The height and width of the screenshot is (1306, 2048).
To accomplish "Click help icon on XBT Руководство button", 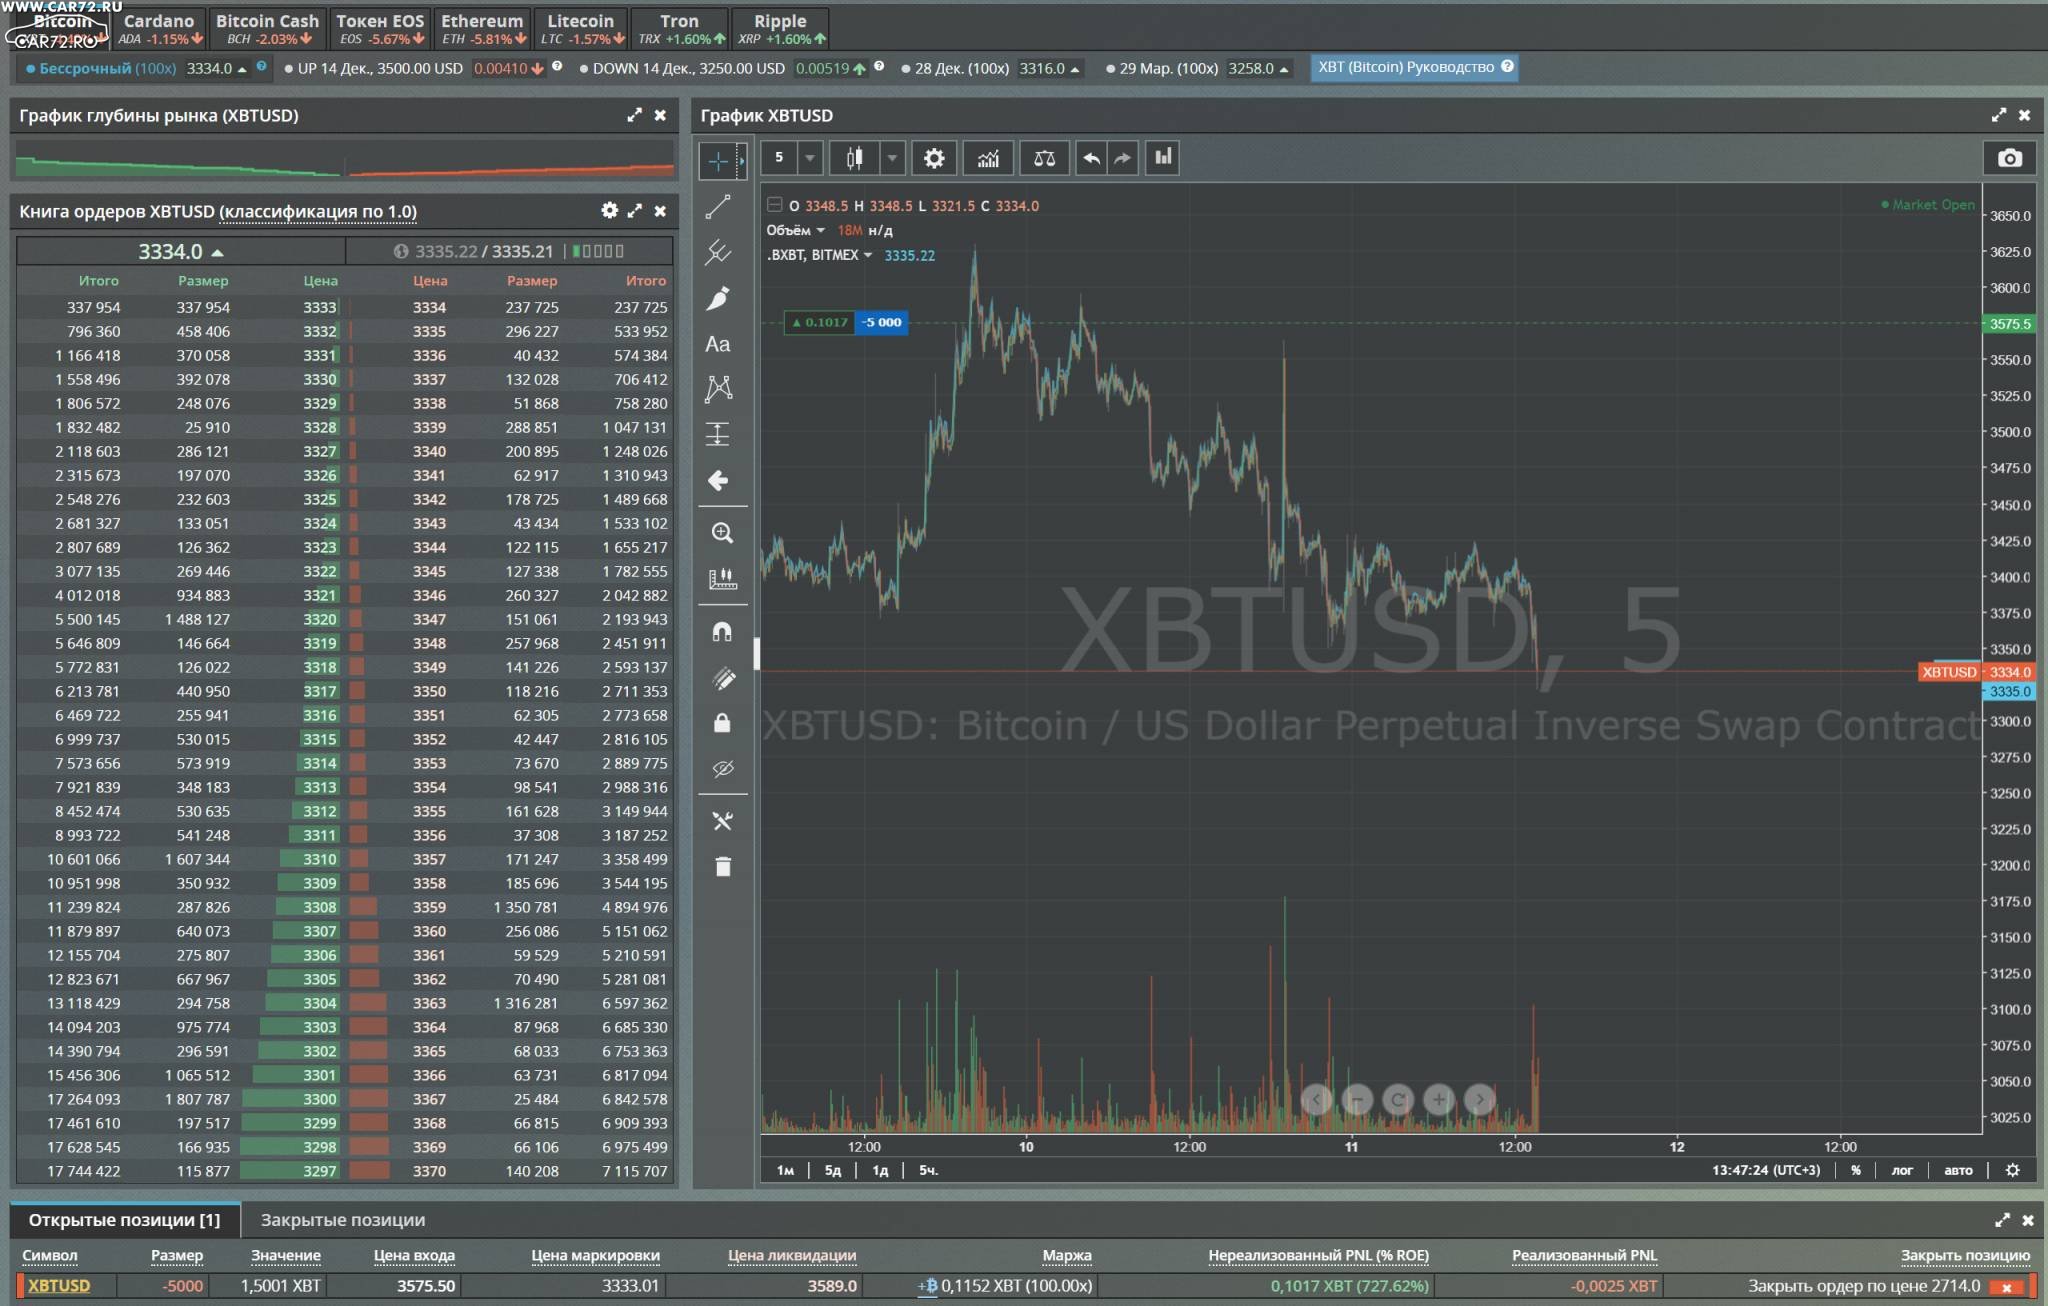I will pyautogui.click(x=1507, y=66).
